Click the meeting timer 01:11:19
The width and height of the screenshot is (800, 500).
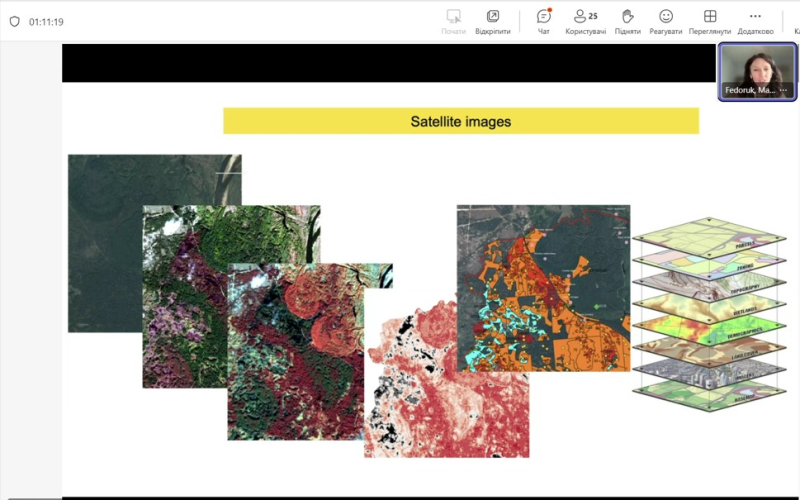[x=46, y=21]
